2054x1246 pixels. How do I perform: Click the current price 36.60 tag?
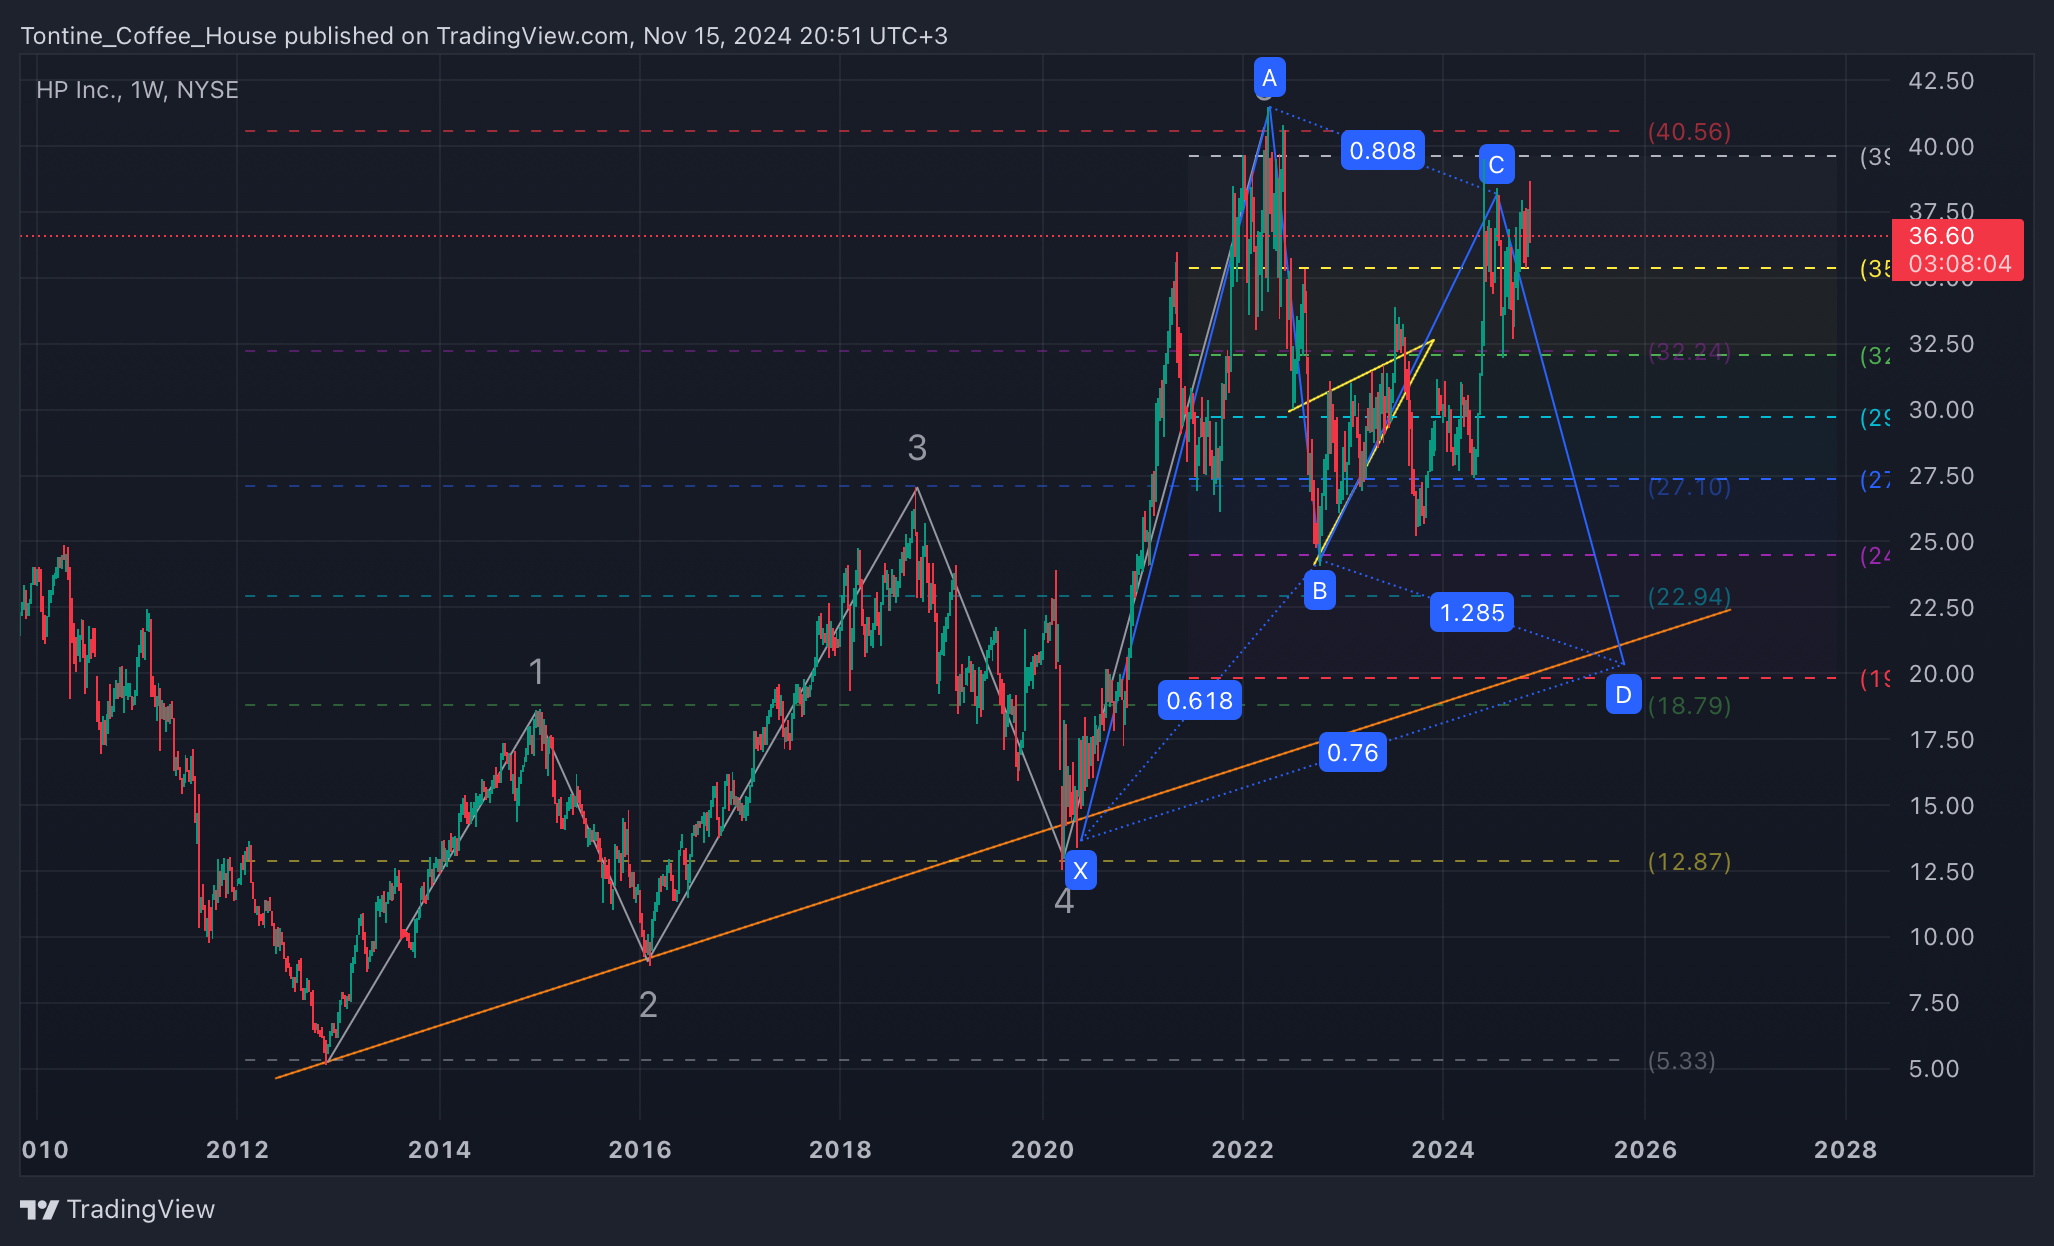coord(1958,250)
